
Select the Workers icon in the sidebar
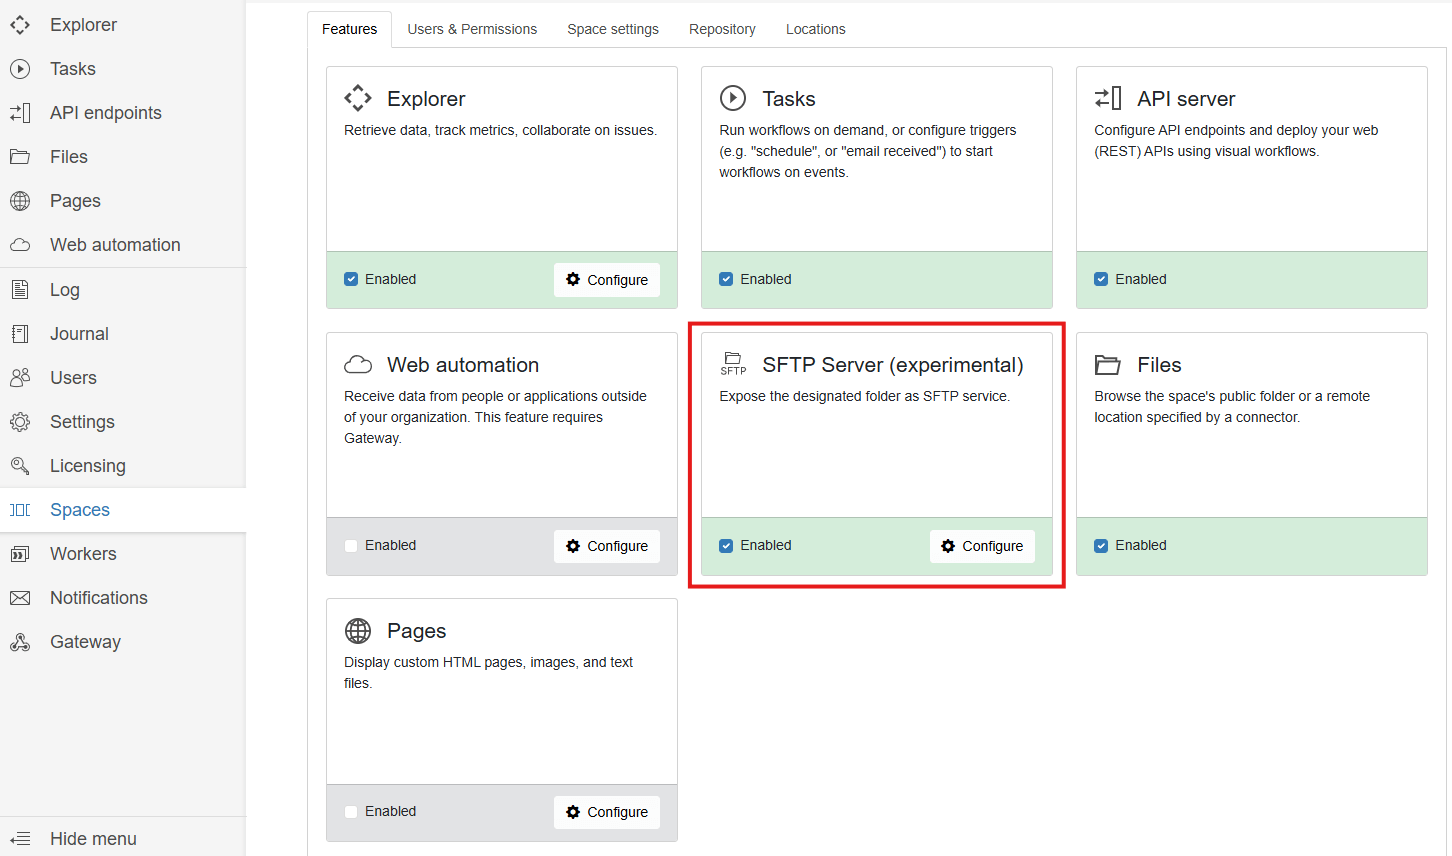tap(20, 554)
